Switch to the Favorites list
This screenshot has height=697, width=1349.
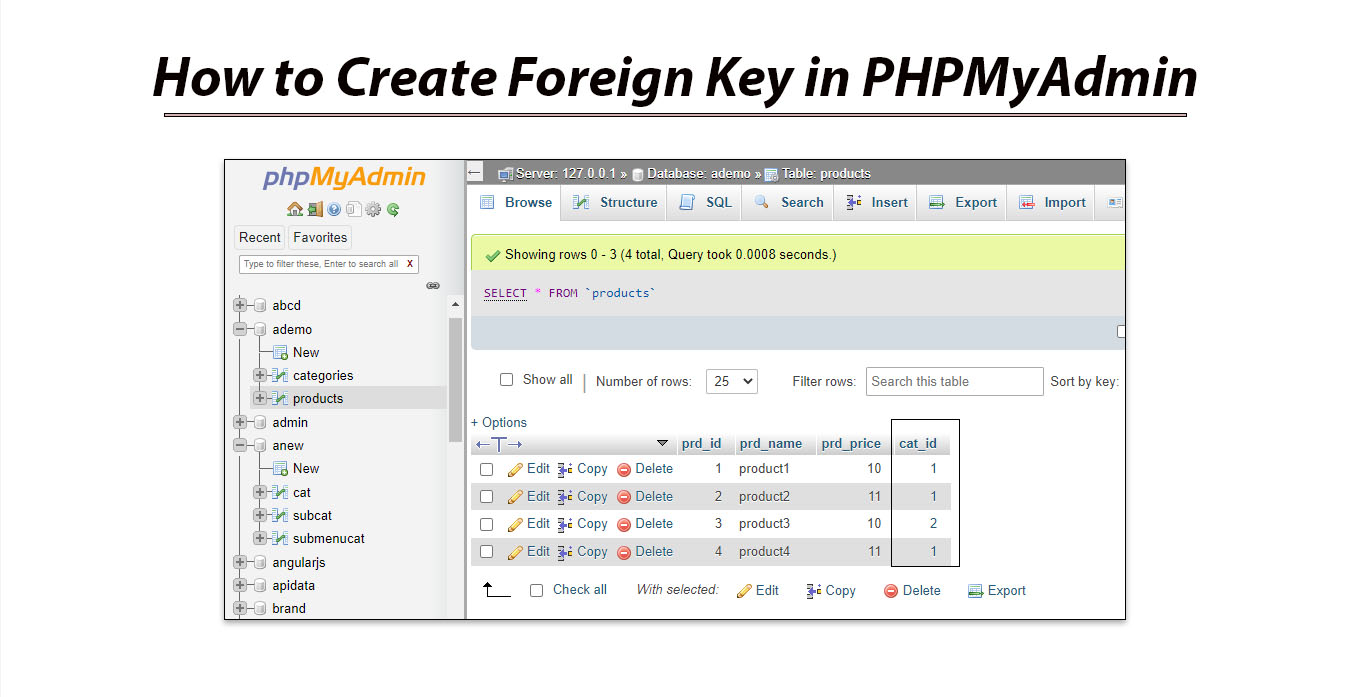coord(319,237)
